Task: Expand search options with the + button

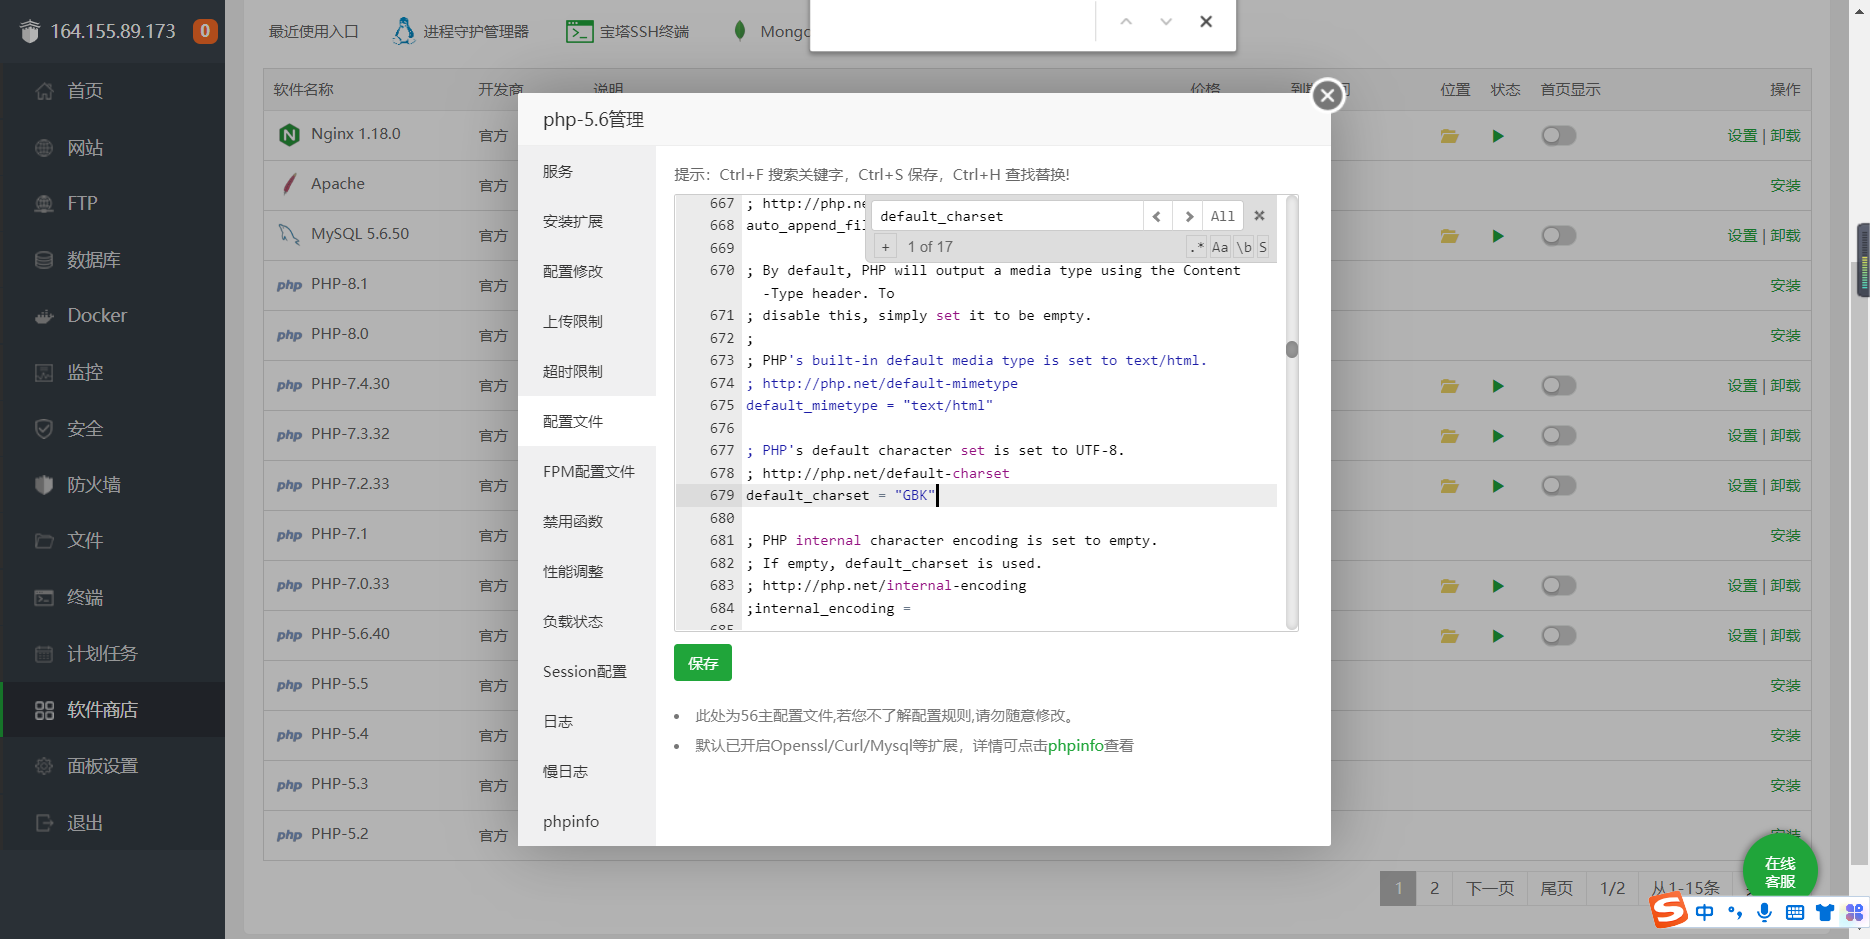Action: point(885,246)
